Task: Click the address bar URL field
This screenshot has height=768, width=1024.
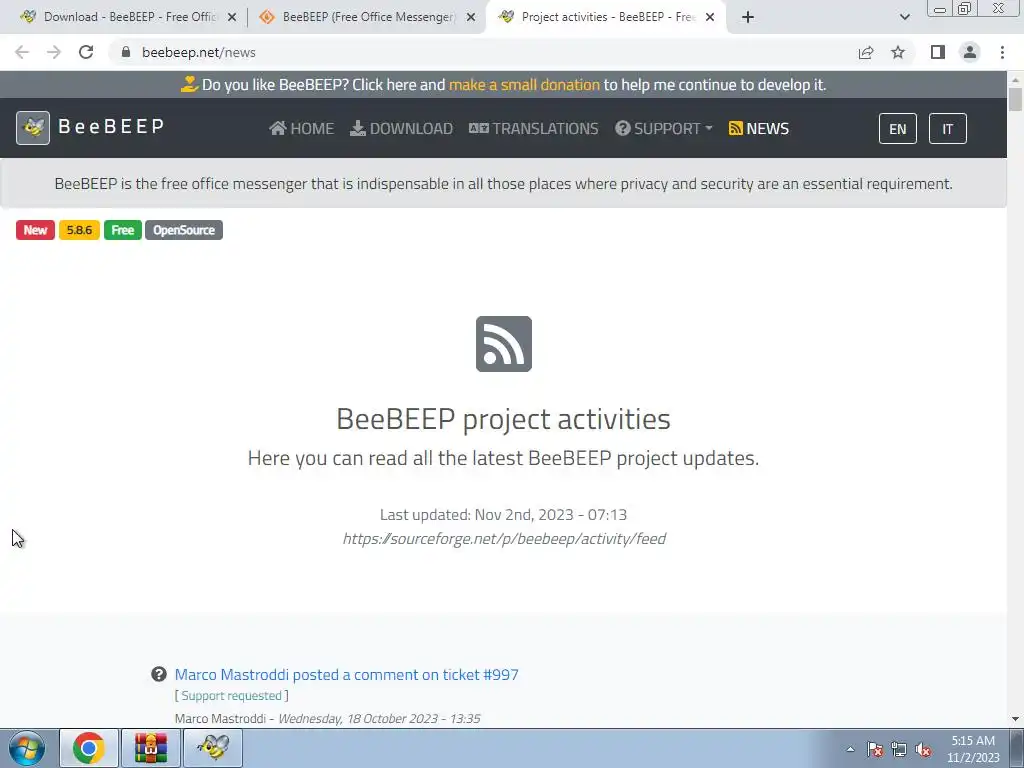Action: [x=483, y=52]
